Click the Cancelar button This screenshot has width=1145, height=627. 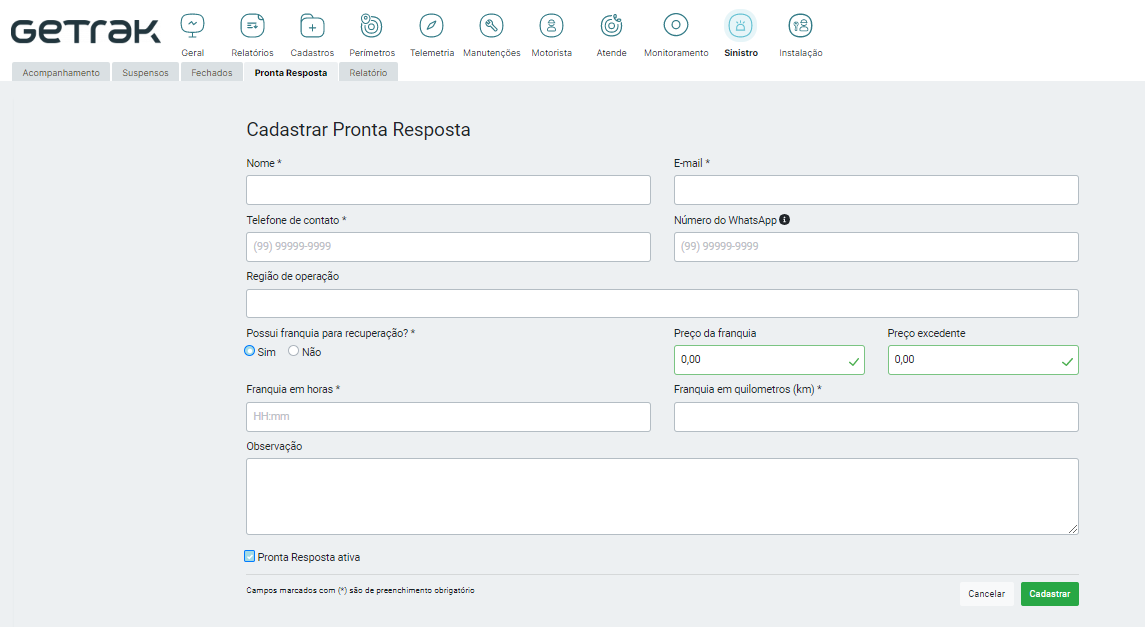click(x=987, y=593)
